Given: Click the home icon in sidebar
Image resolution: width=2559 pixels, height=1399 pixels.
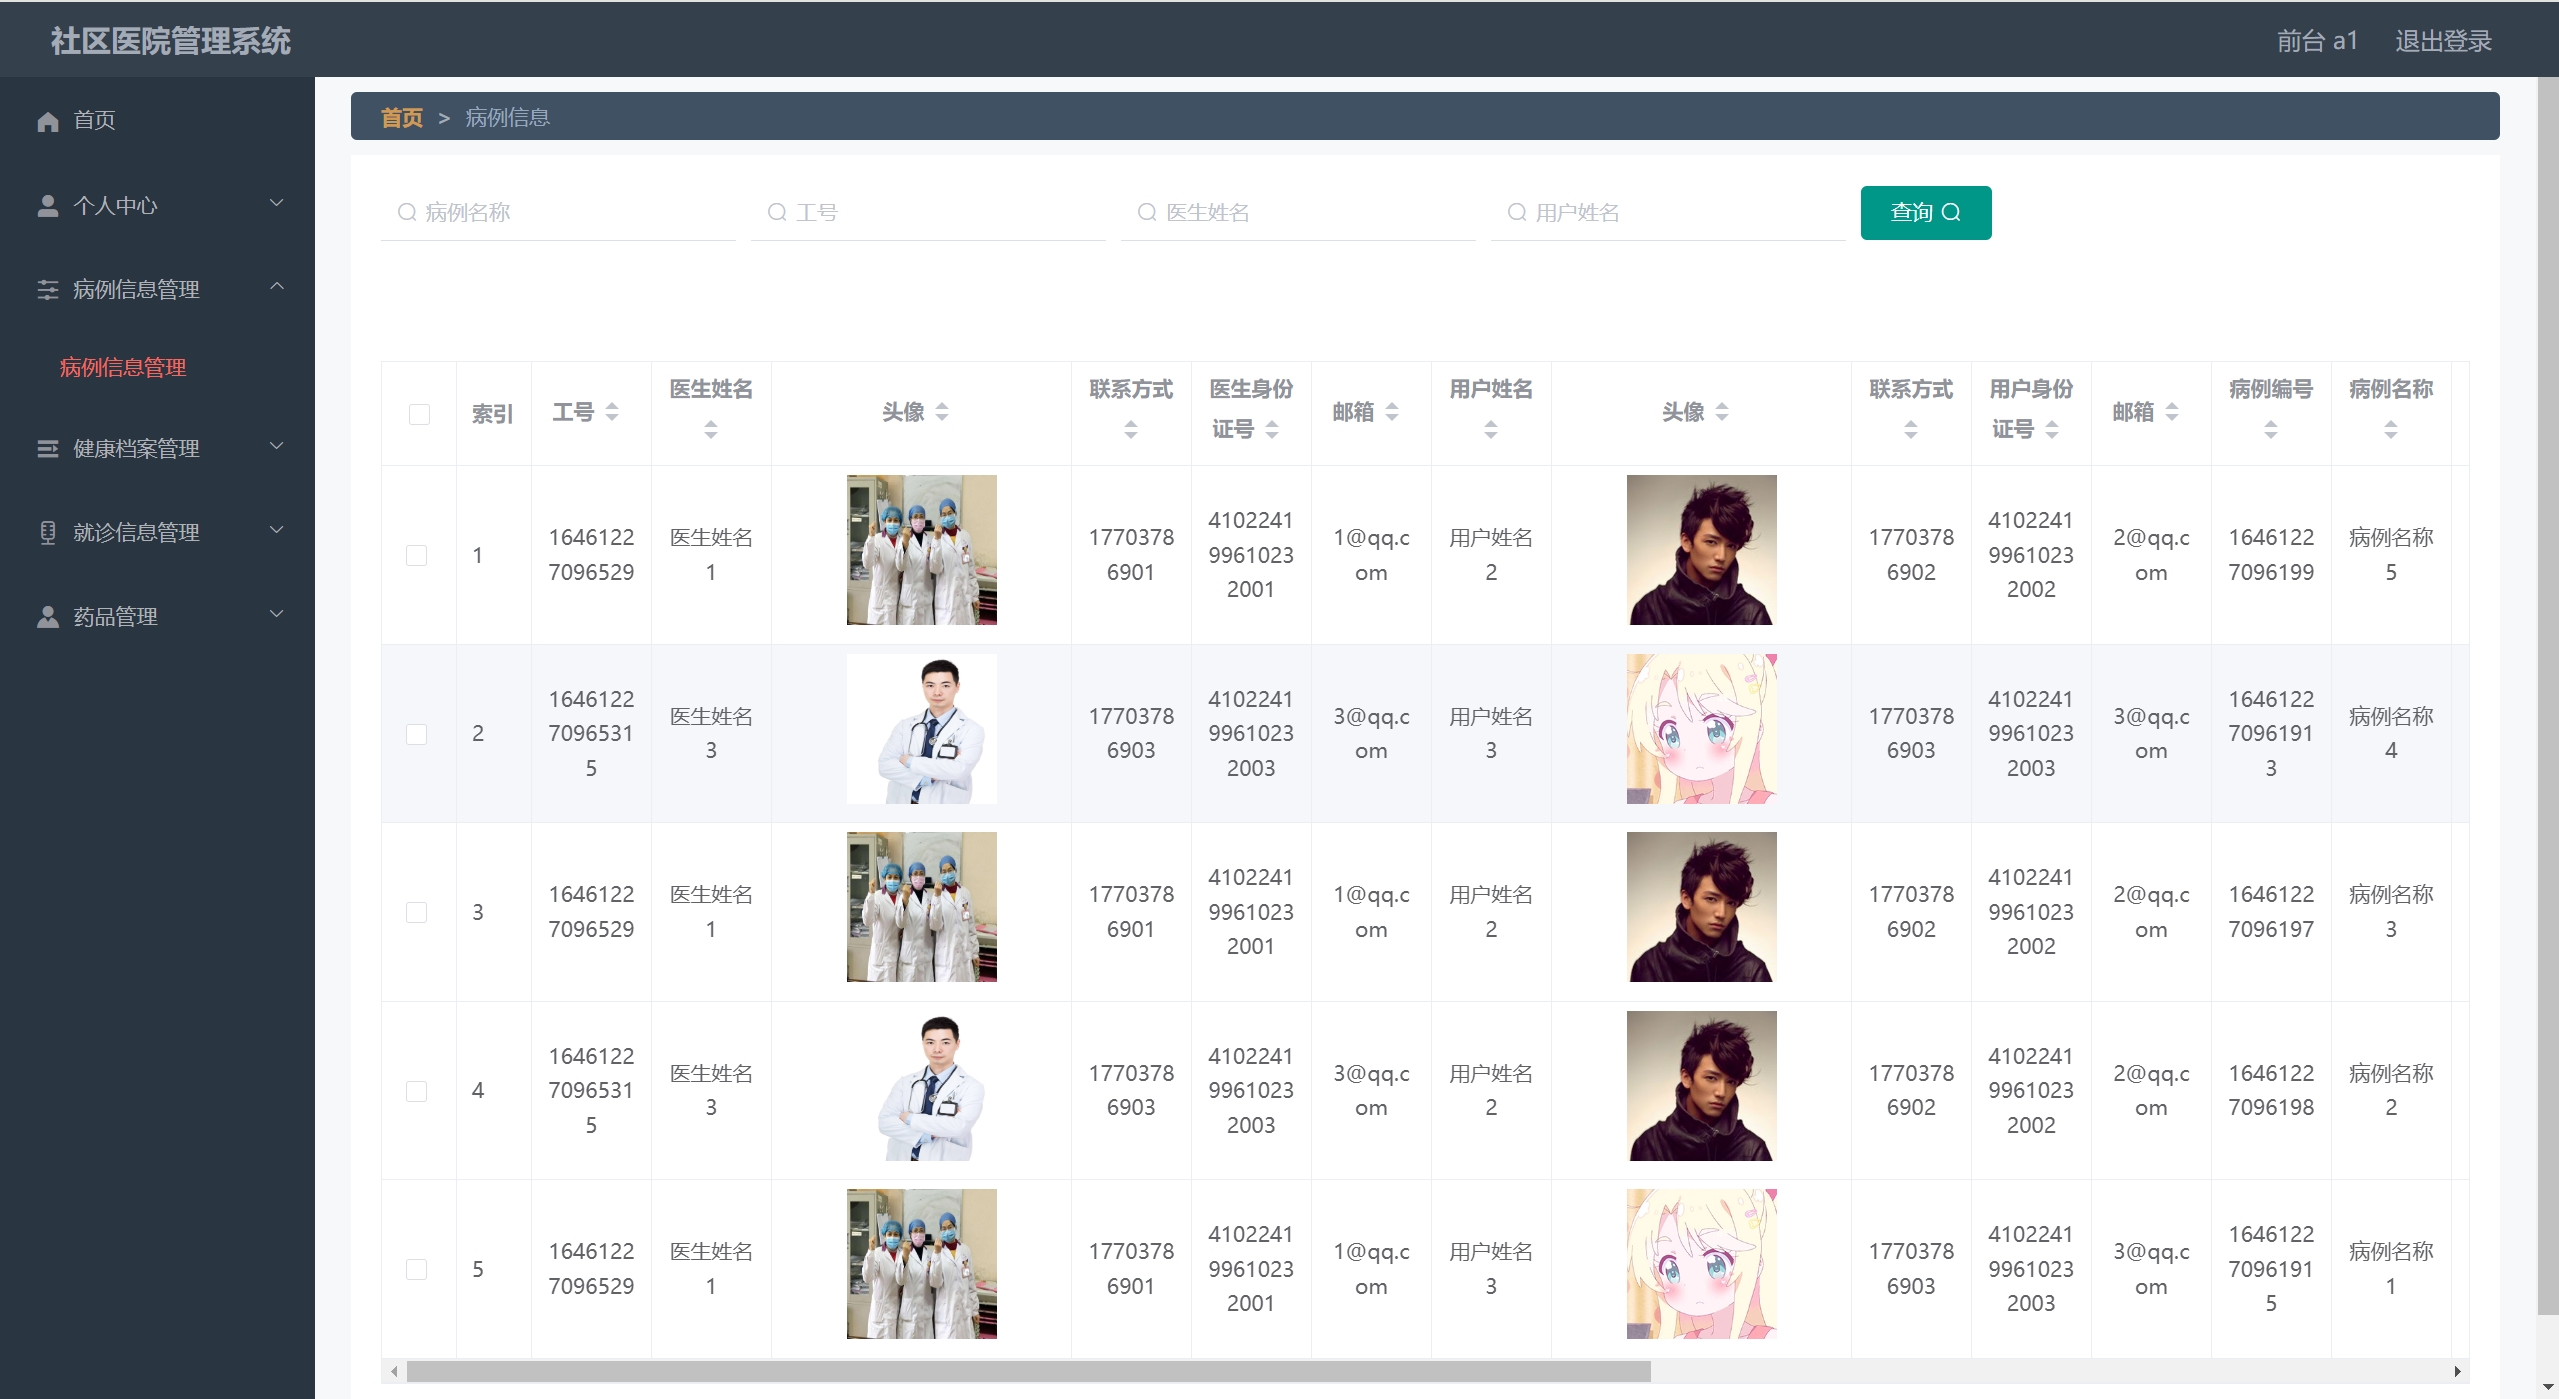Looking at the screenshot, I should point(47,121).
